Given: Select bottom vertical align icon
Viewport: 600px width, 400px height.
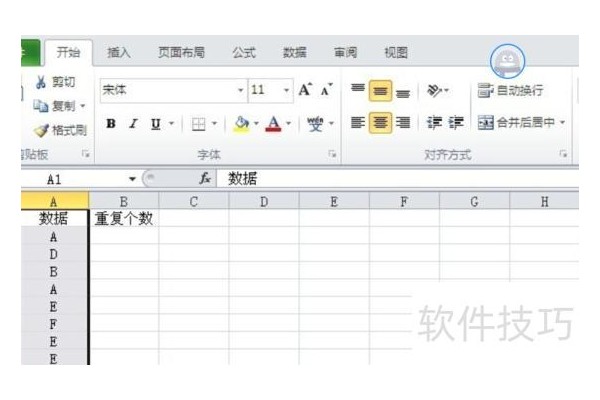Looking at the screenshot, I should [403, 92].
